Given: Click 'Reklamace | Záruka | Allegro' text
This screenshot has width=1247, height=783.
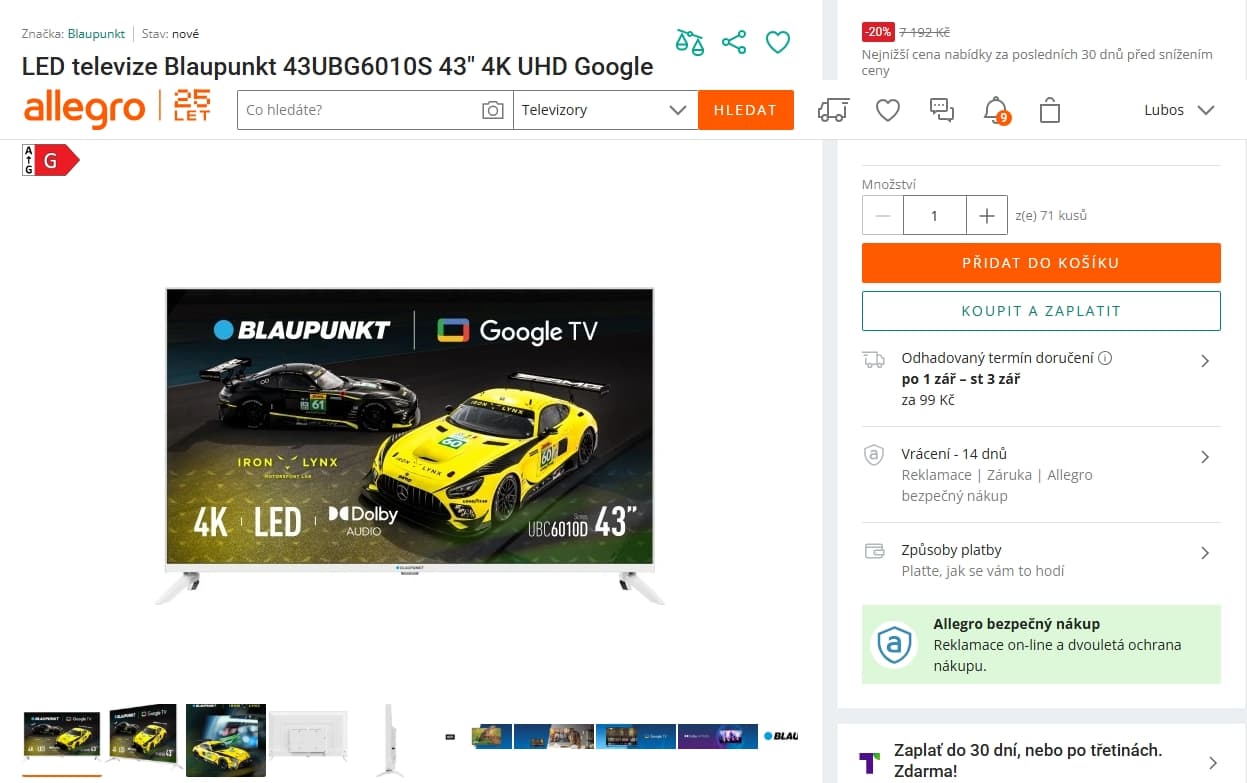Looking at the screenshot, I should coord(997,475).
